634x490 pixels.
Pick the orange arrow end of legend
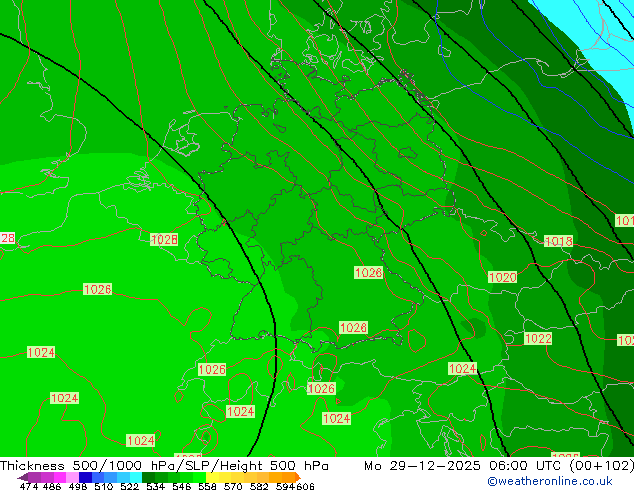click(x=298, y=477)
